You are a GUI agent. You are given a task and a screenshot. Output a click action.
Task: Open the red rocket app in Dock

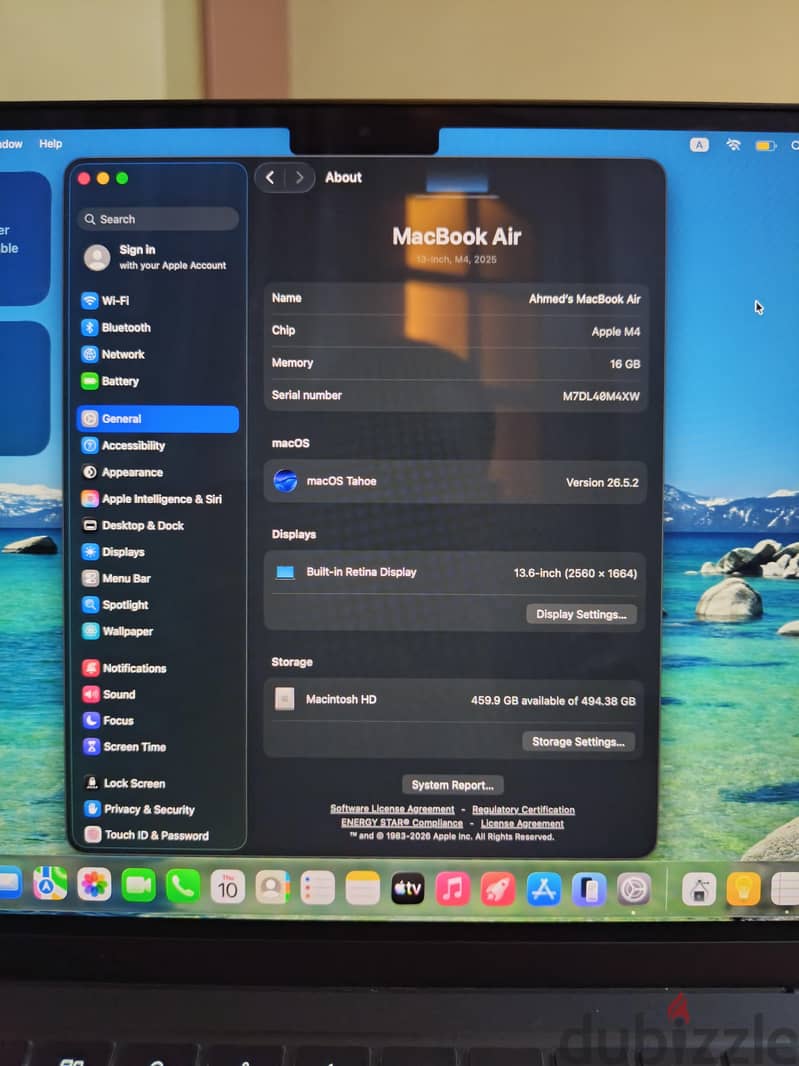(x=498, y=889)
